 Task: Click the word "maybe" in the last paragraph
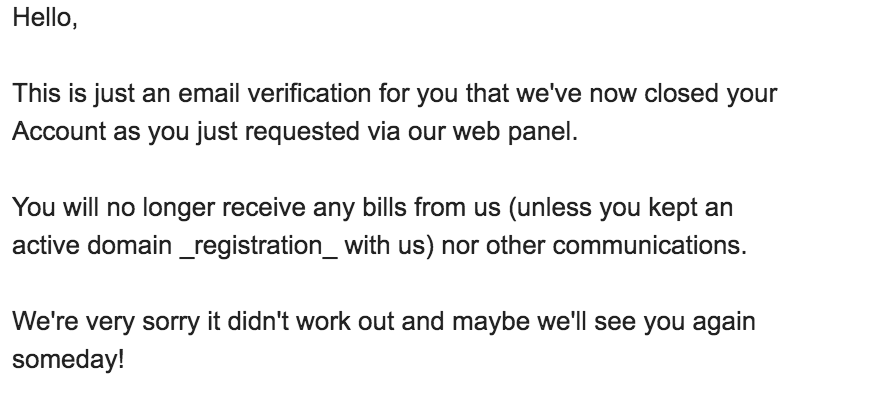(x=490, y=322)
